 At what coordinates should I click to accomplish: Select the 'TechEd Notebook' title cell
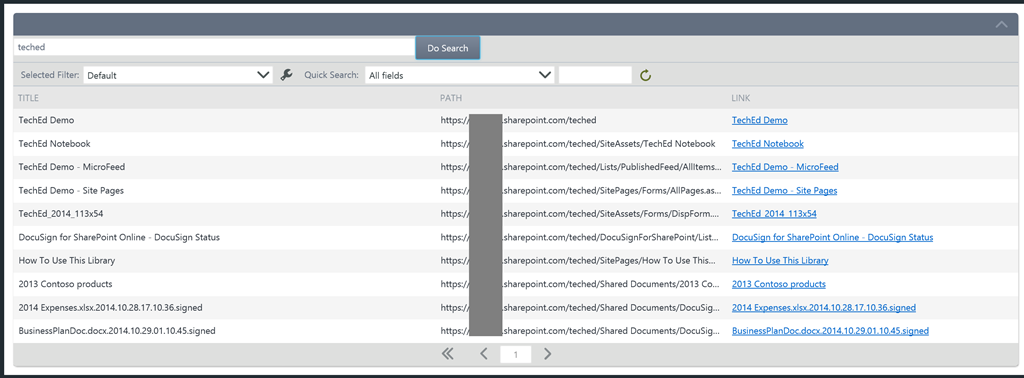tap(54, 144)
